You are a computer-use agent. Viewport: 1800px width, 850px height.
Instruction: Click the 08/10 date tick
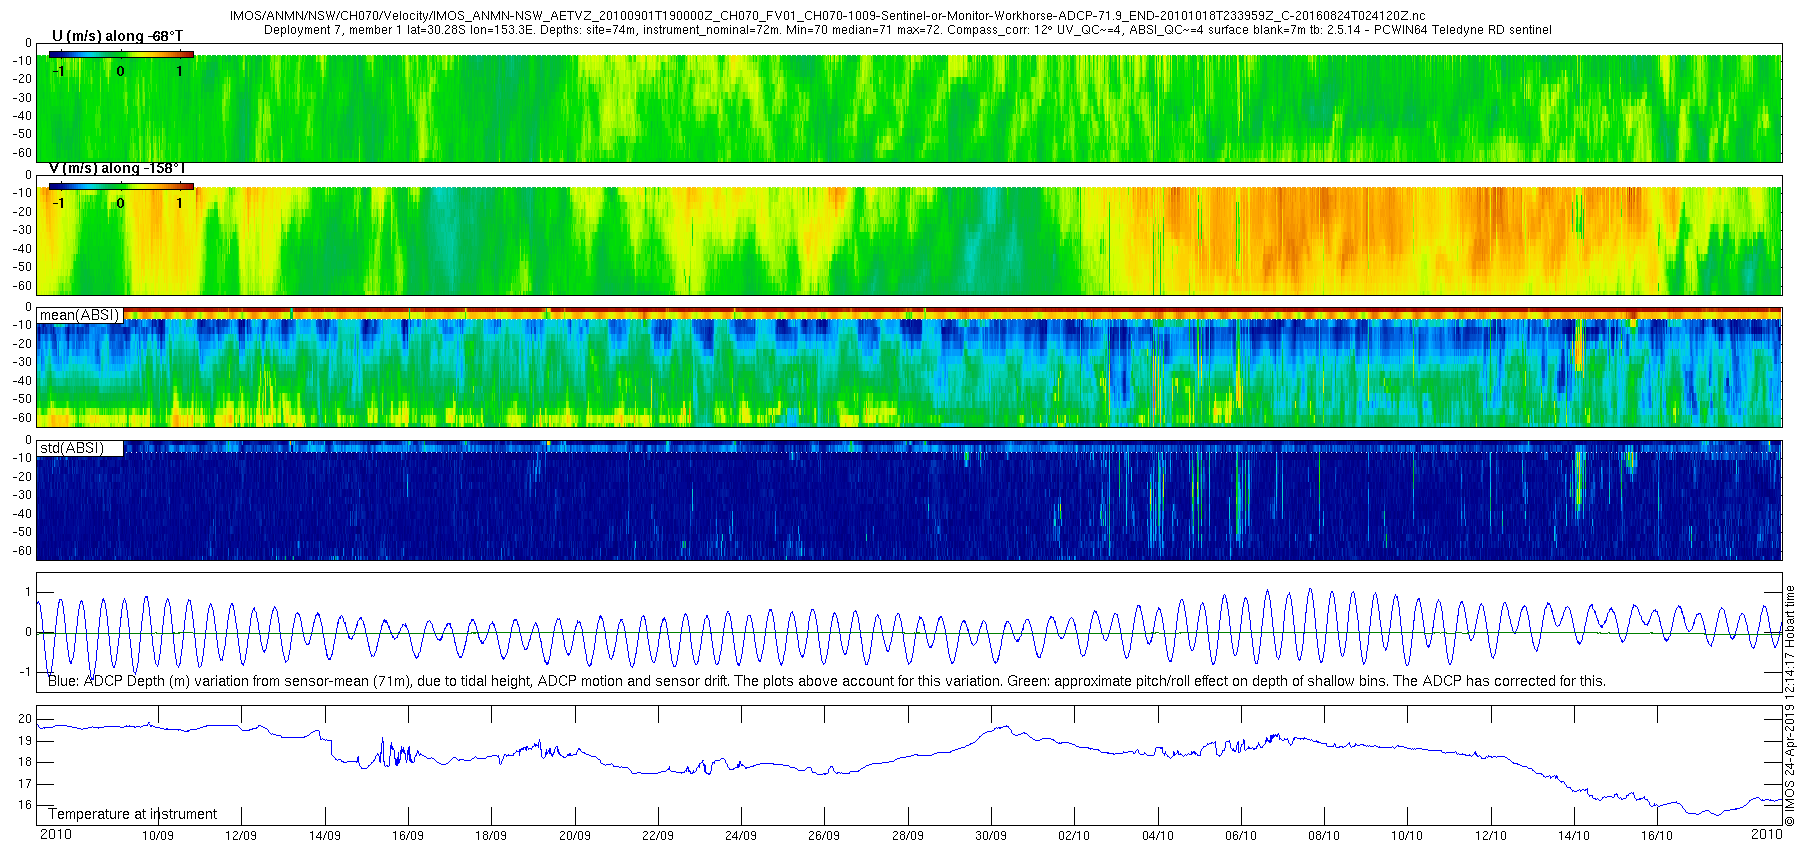pyautogui.click(x=1324, y=835)
